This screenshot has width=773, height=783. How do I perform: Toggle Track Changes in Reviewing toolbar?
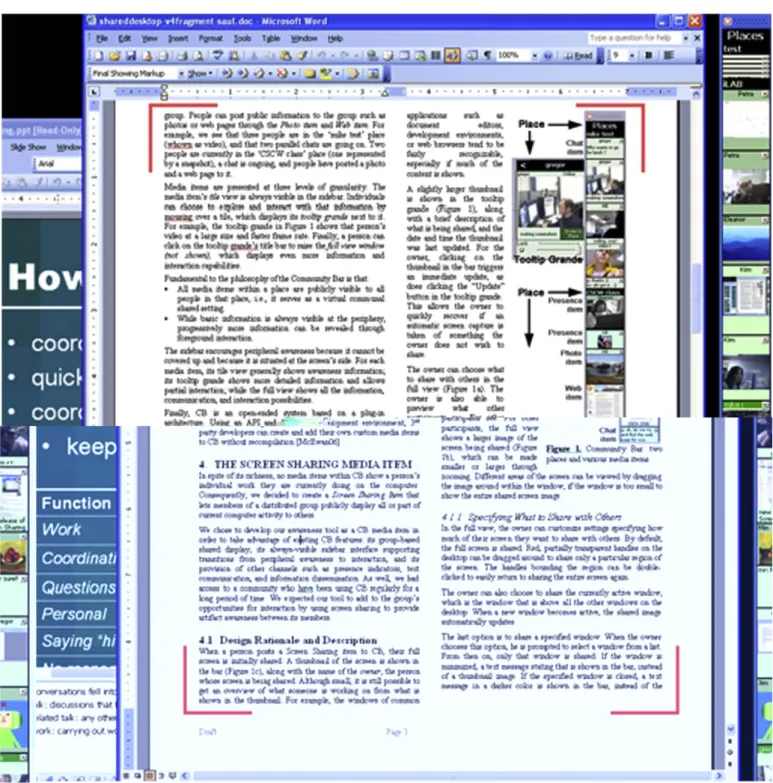coord(353,74)
